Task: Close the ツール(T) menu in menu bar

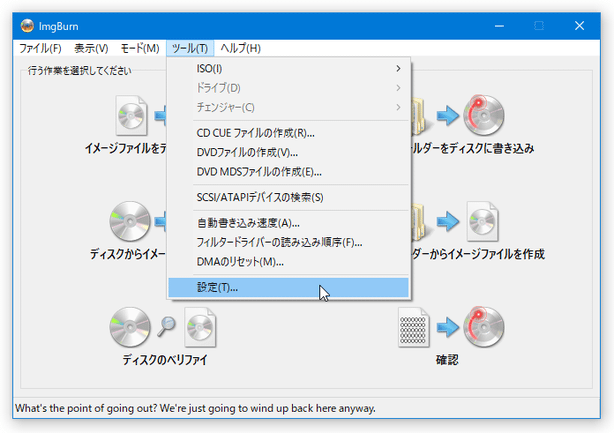Action: pos(190,48)
